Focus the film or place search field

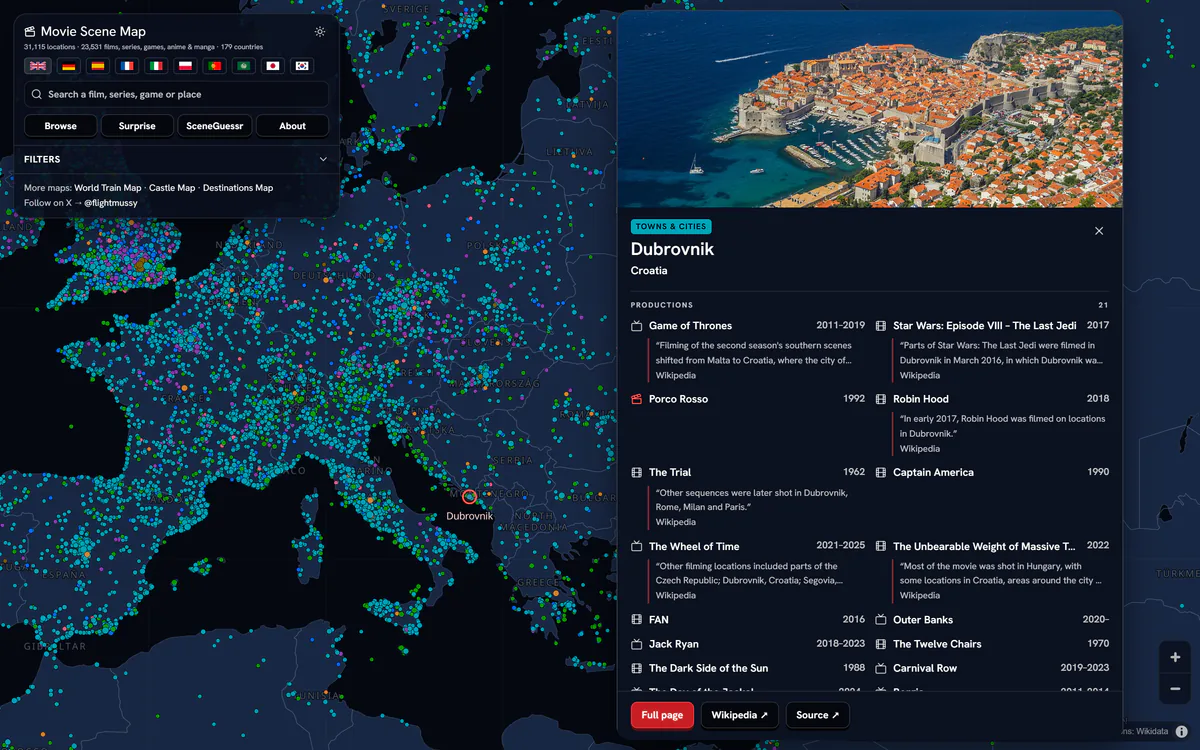pos(176,94)
